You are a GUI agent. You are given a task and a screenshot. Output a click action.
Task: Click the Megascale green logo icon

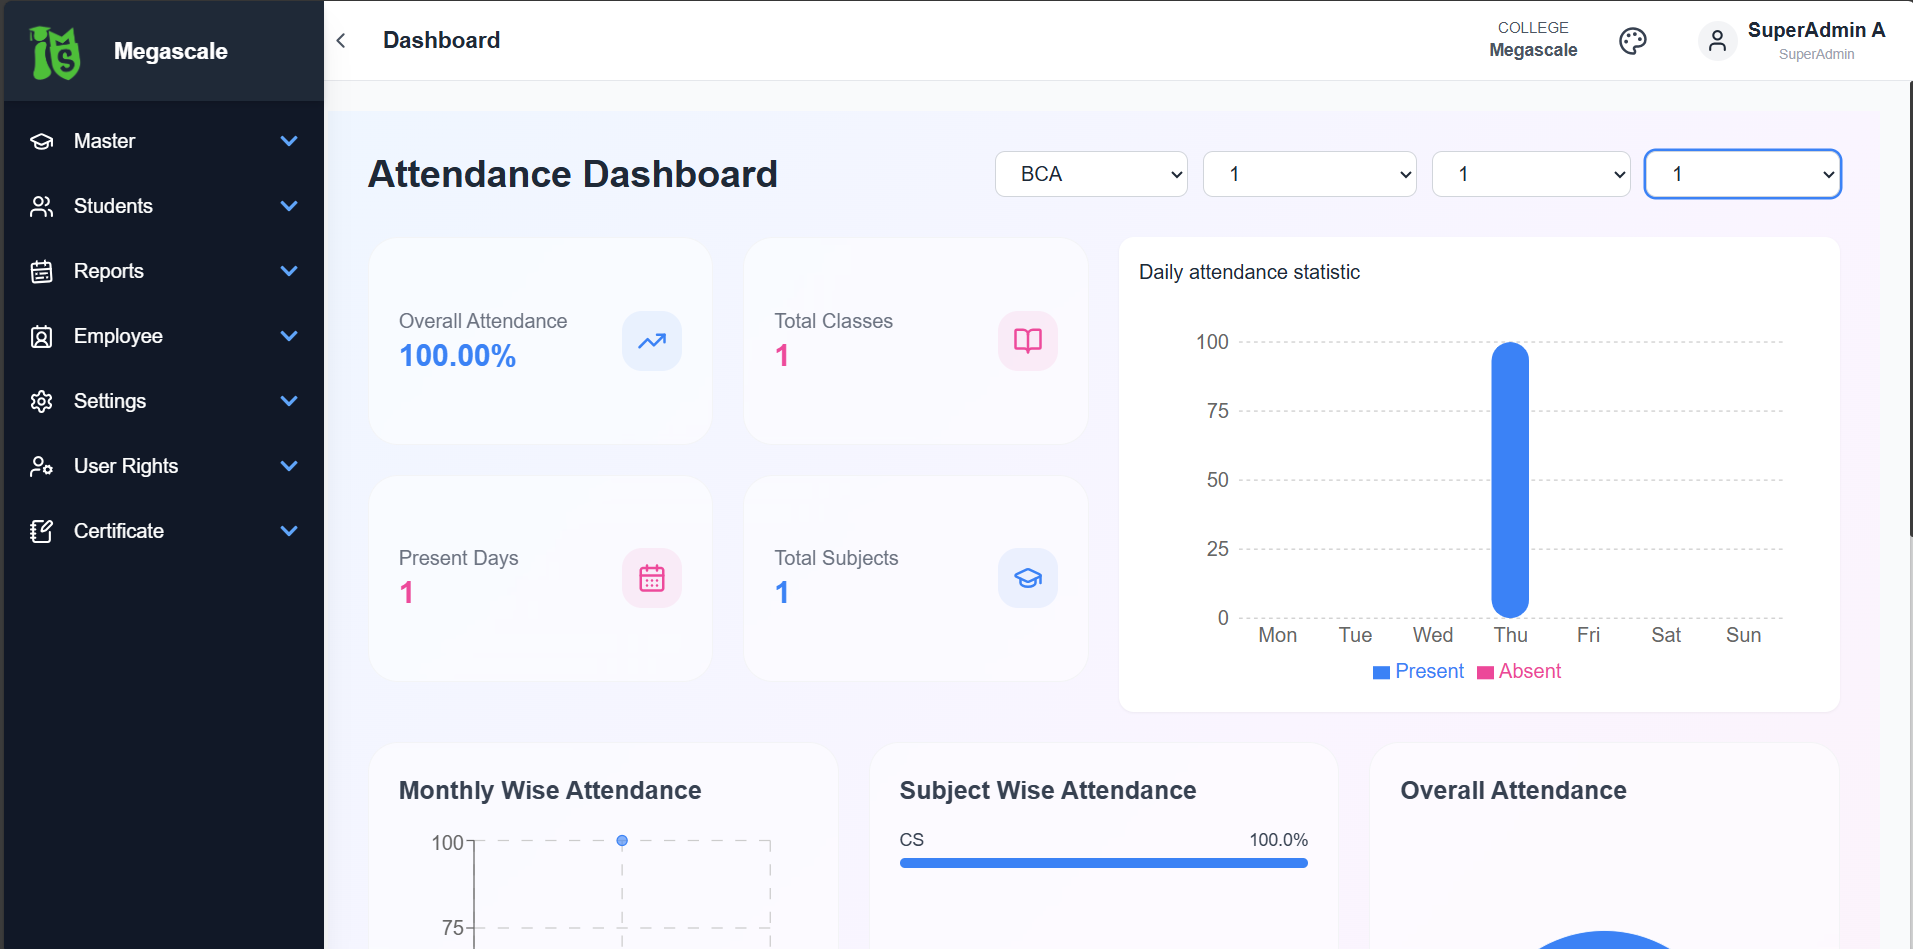coord(56,52)
